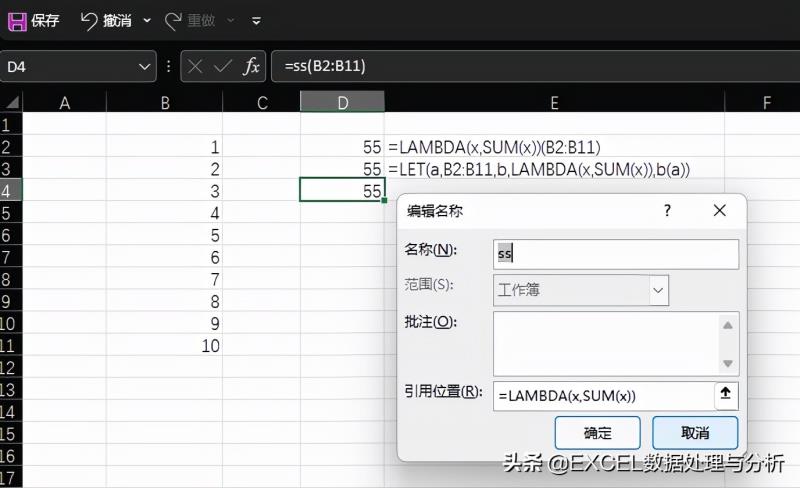Image resolution: width=800 pixels, height=488 pixels.
Task: Select row 2 header
Action: click(10, 147)
